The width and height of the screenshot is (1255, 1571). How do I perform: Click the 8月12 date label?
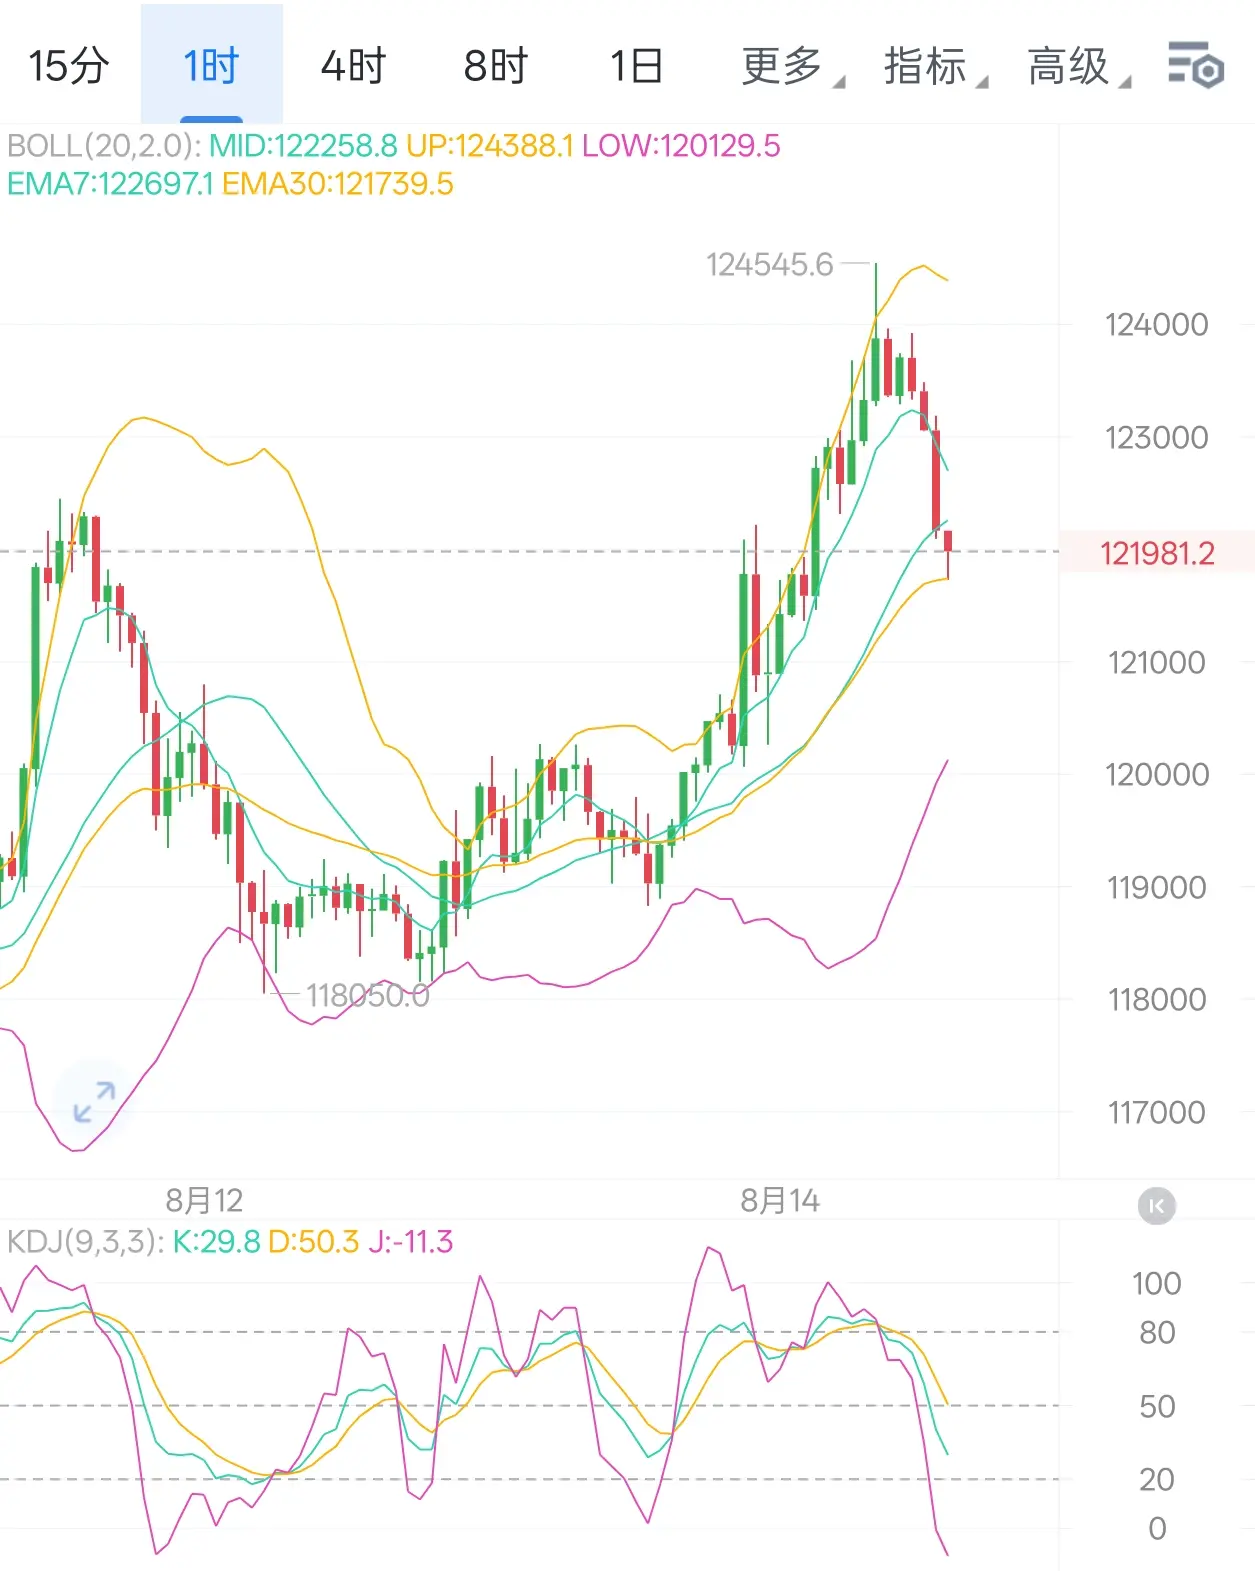(x=204, y=1200)
